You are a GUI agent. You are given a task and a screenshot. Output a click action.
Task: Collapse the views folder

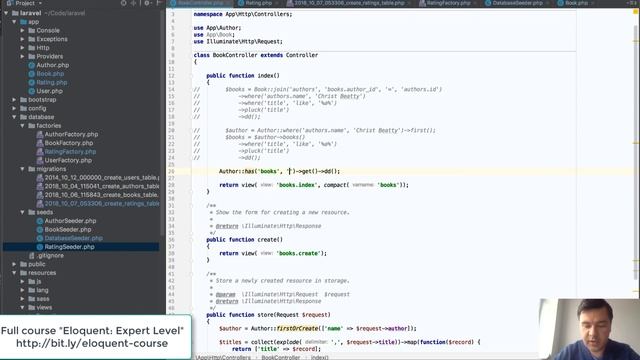click(22, 307)
